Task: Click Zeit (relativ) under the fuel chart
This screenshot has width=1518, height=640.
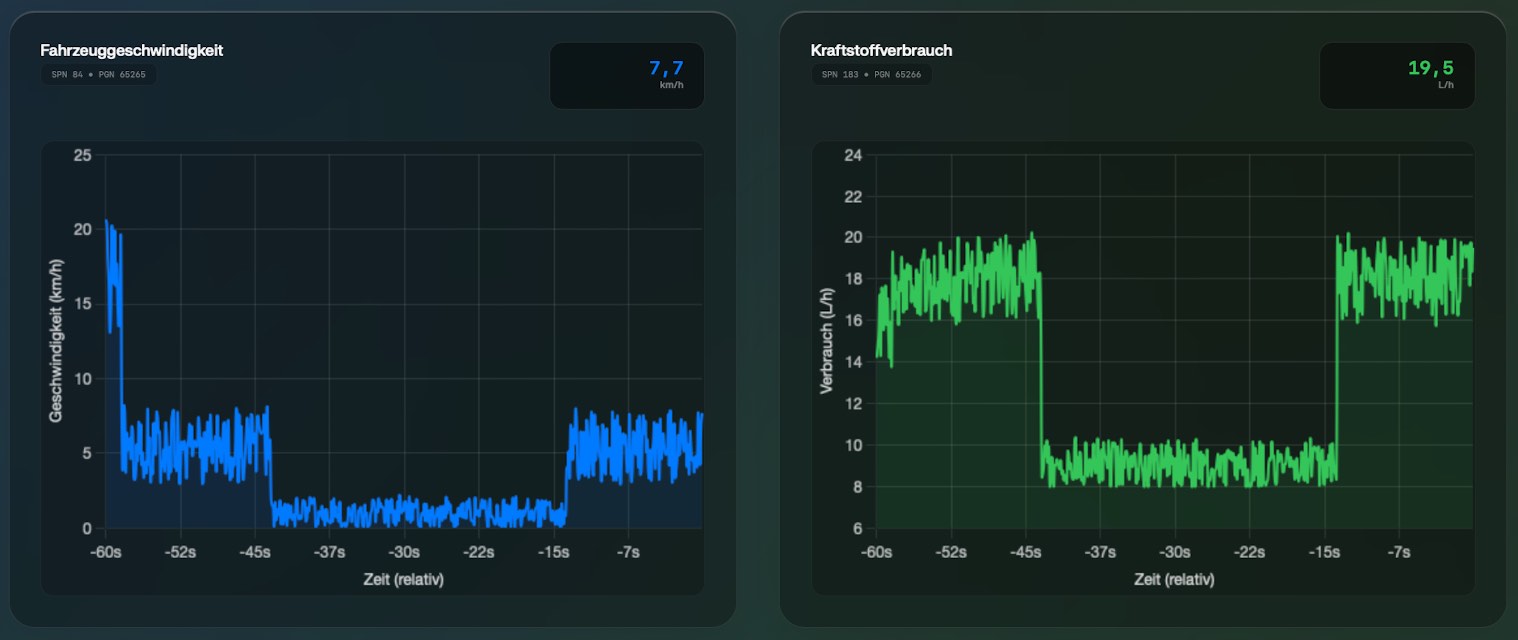Action: (1174, 579)
